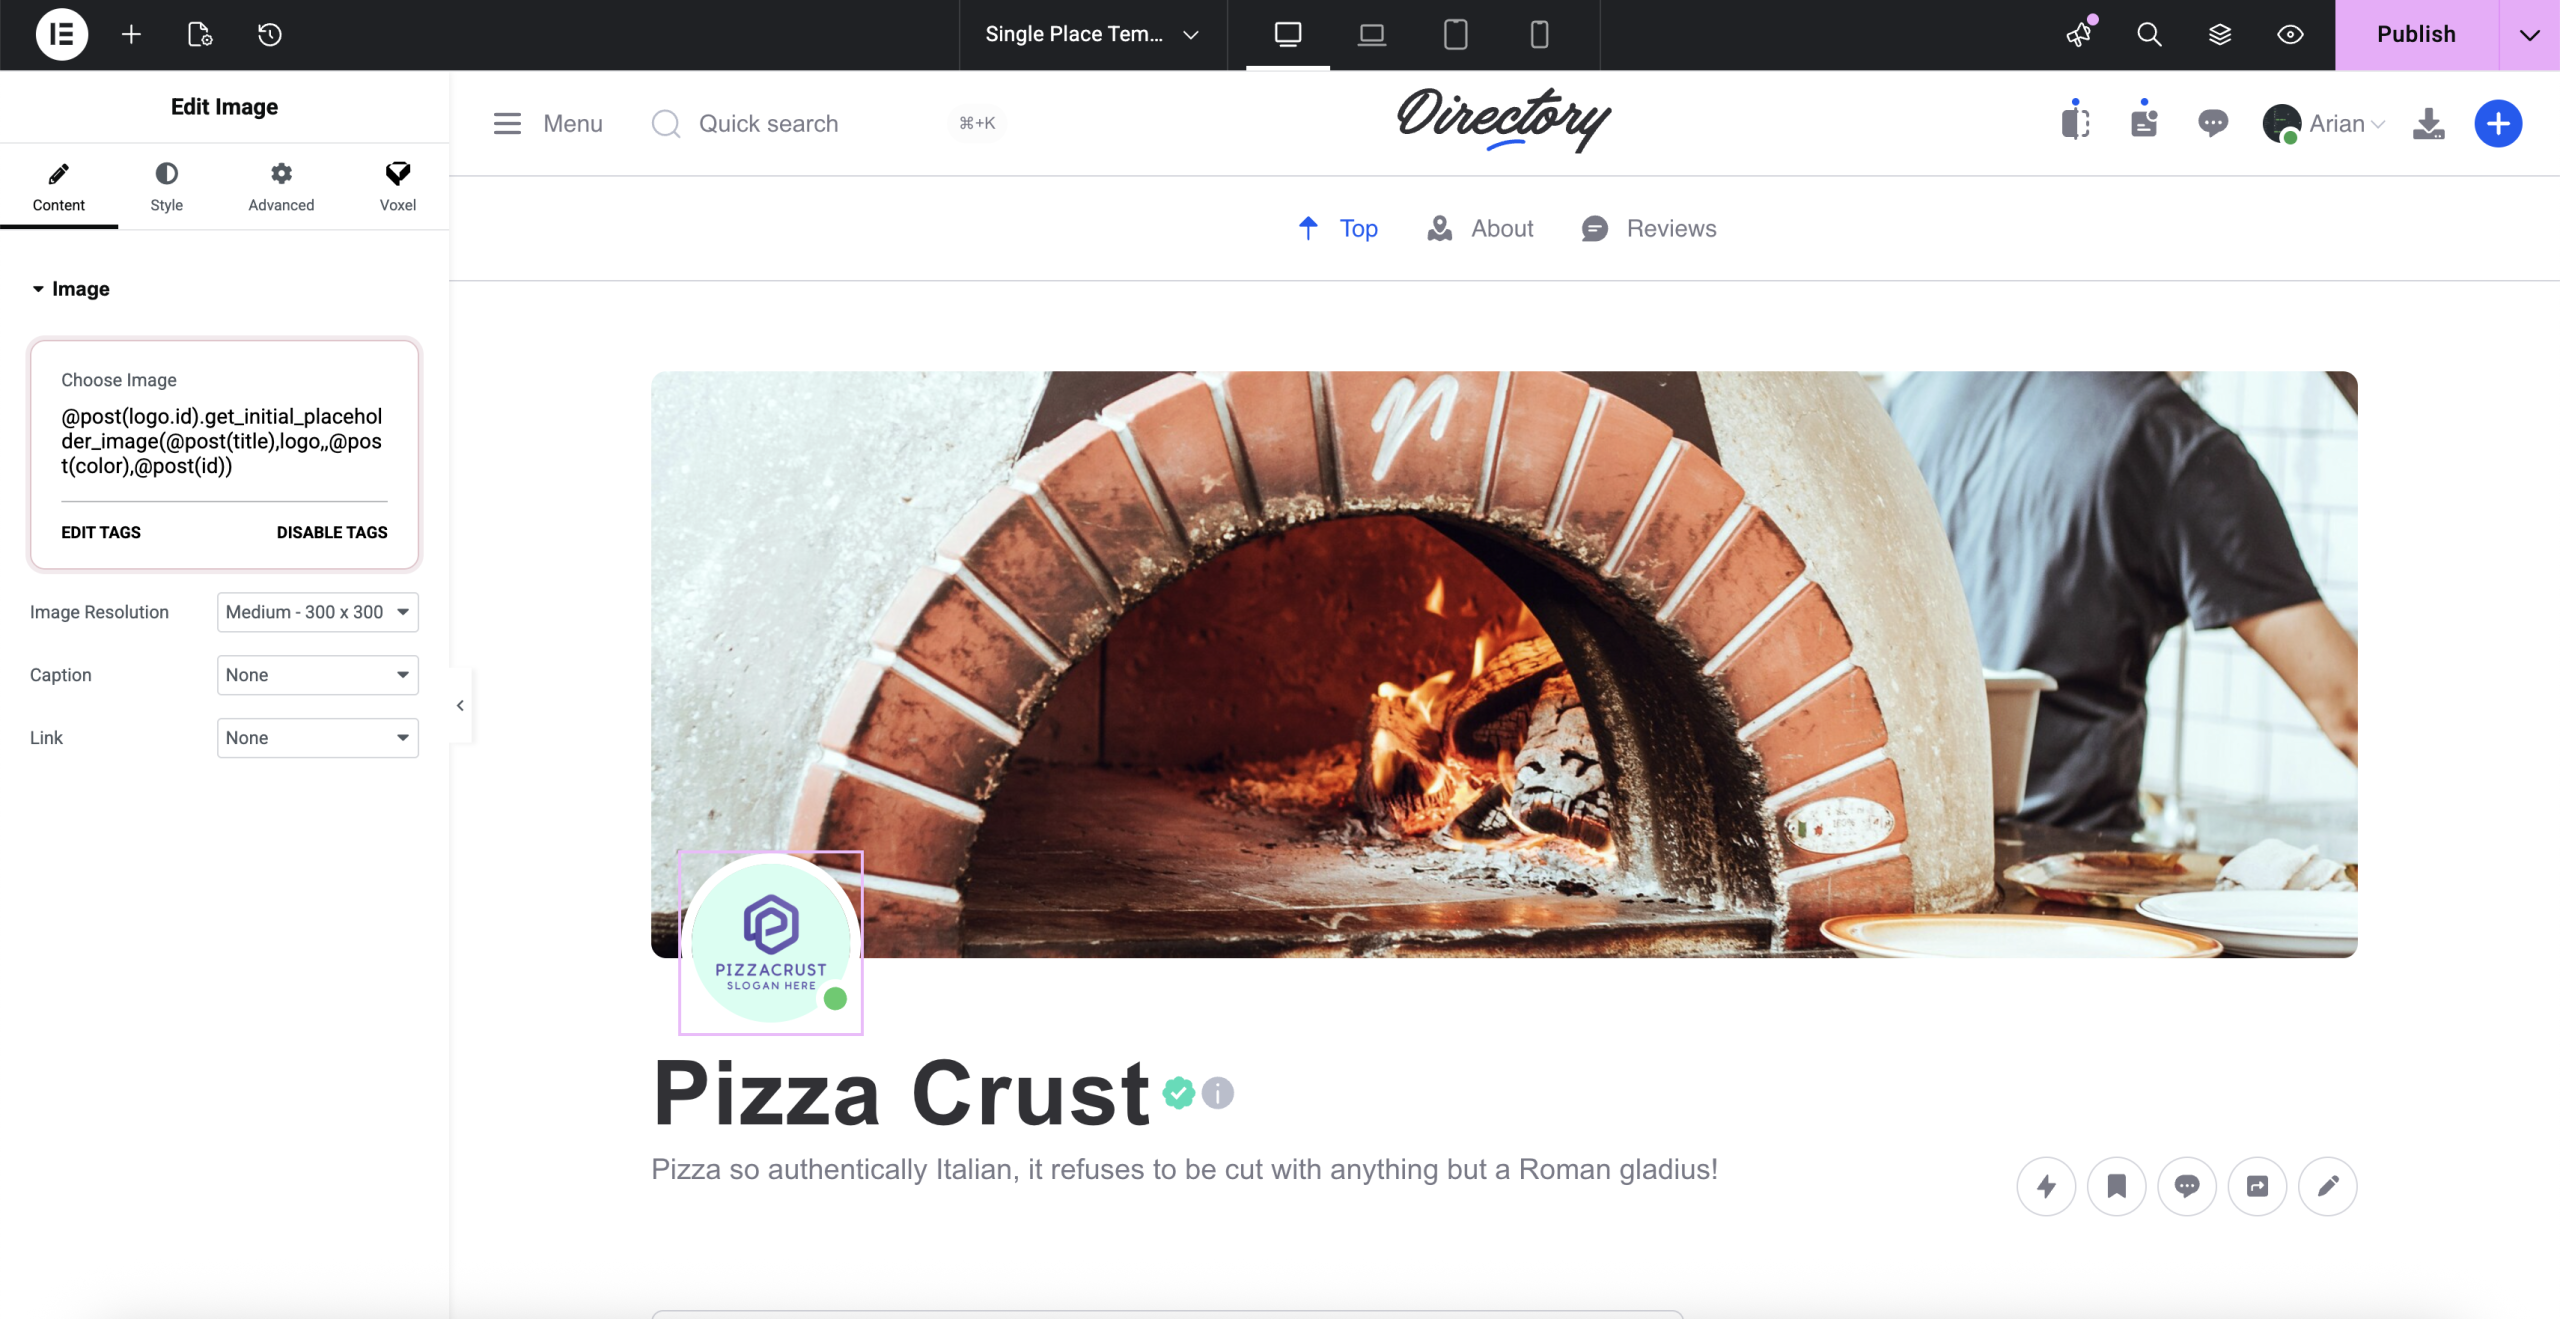Switch to the Style tab

pos(166,186)
